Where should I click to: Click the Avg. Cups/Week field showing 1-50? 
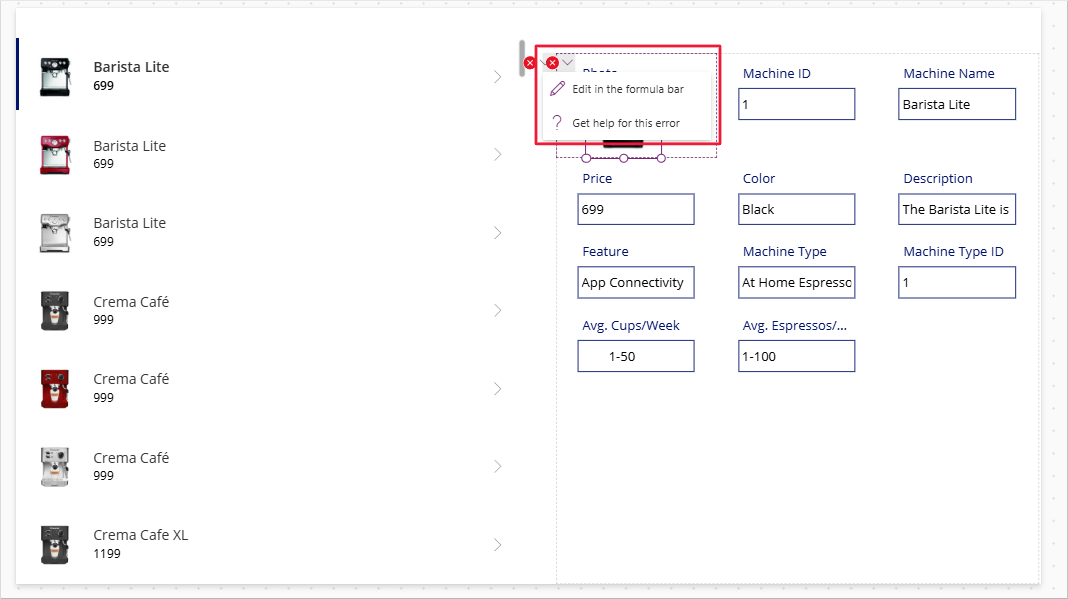pos(635,356)
